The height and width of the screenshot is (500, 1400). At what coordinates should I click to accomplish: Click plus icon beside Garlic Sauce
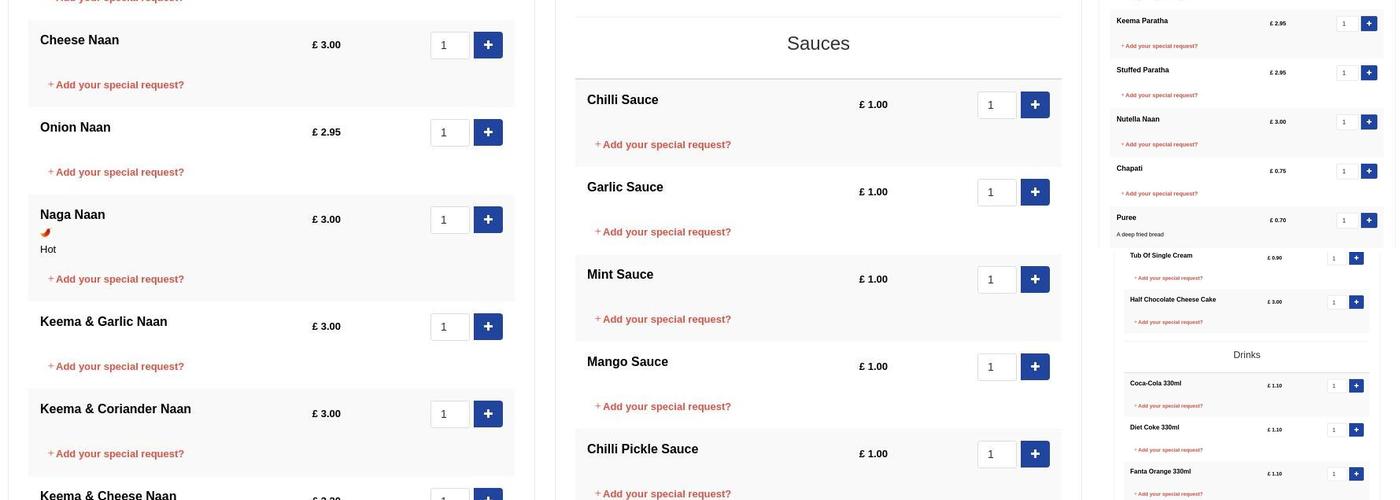(x=1035, y=192)
